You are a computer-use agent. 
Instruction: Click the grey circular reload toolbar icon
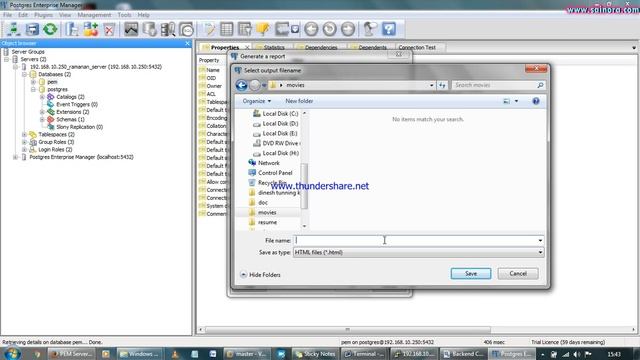point(329,29)
